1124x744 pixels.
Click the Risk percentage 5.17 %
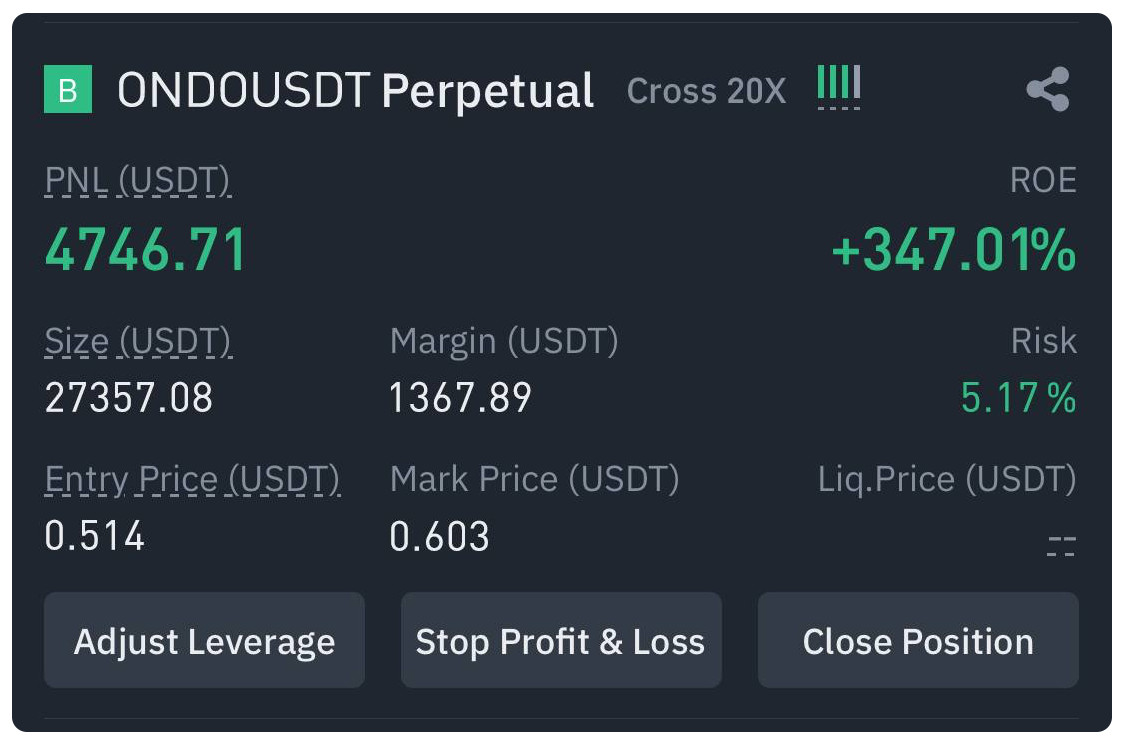click(1018, 398)
